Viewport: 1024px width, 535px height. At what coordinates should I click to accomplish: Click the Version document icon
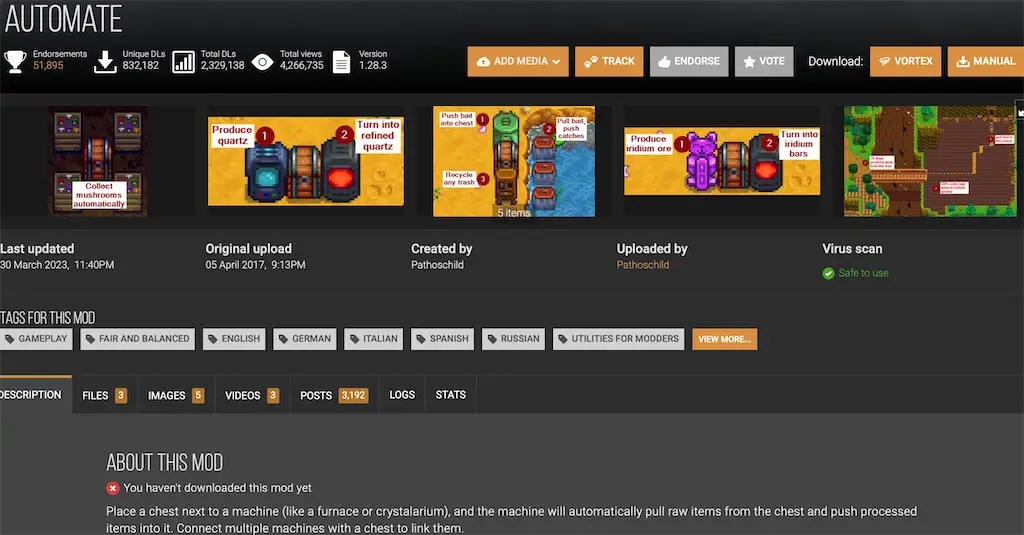tap(342, 62)
